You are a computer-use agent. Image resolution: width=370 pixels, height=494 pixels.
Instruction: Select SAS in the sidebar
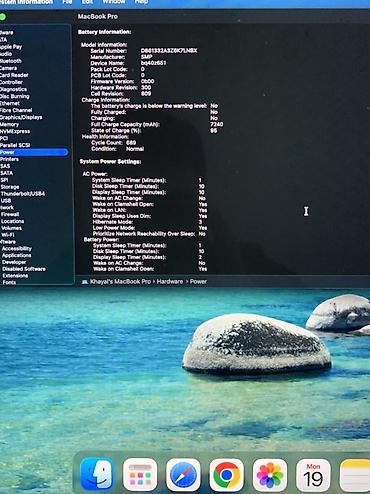pos(5,166)
